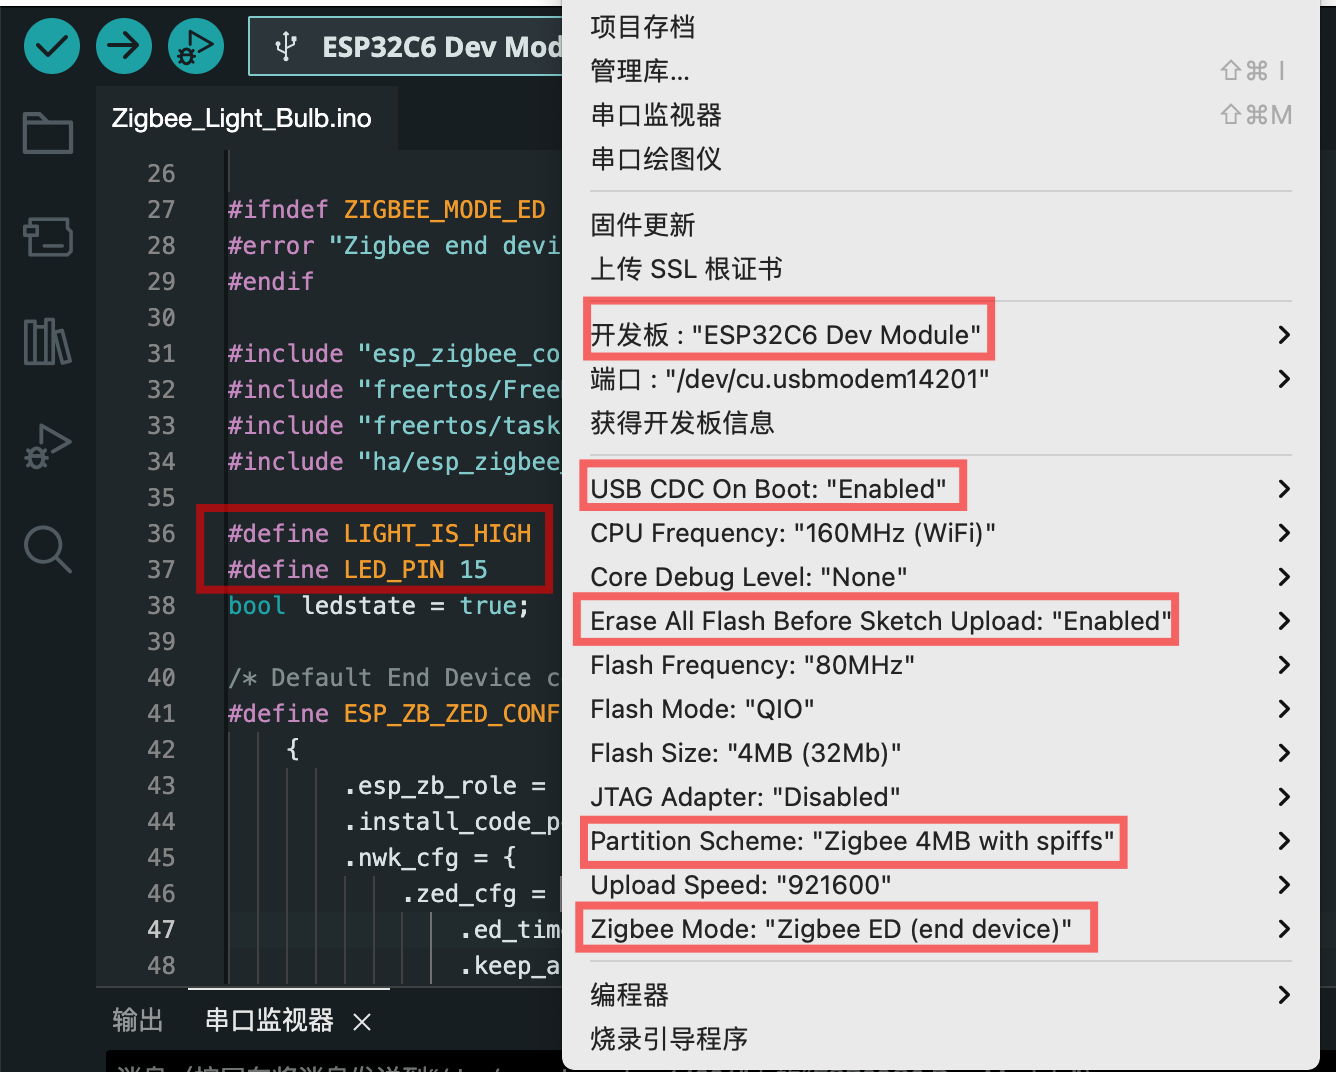Click line number 36 in the gutter
1336x1072 pixels.
pyautogui.click(x=161, y=533)
